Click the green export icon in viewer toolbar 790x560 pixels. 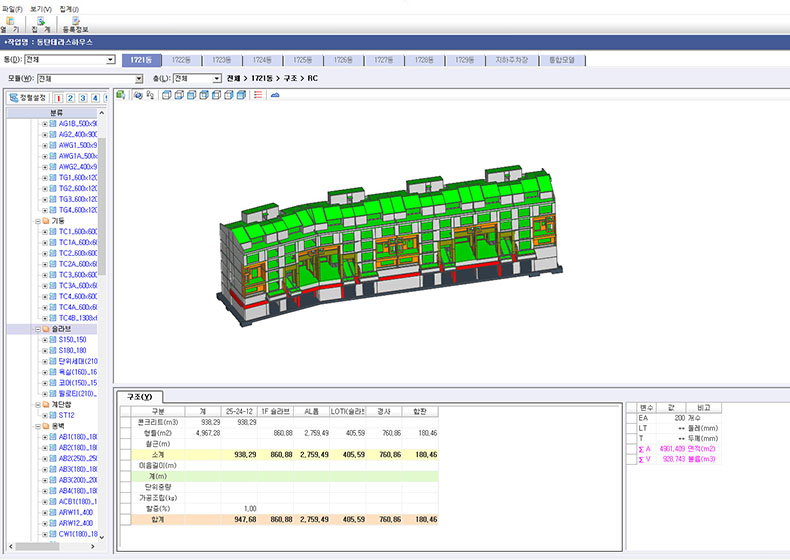(x=121, y=95)
